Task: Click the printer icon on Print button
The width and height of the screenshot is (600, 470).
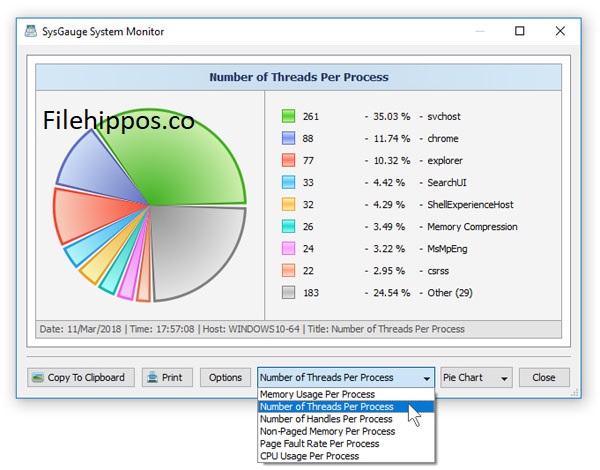Action: [x=152, y=378]
